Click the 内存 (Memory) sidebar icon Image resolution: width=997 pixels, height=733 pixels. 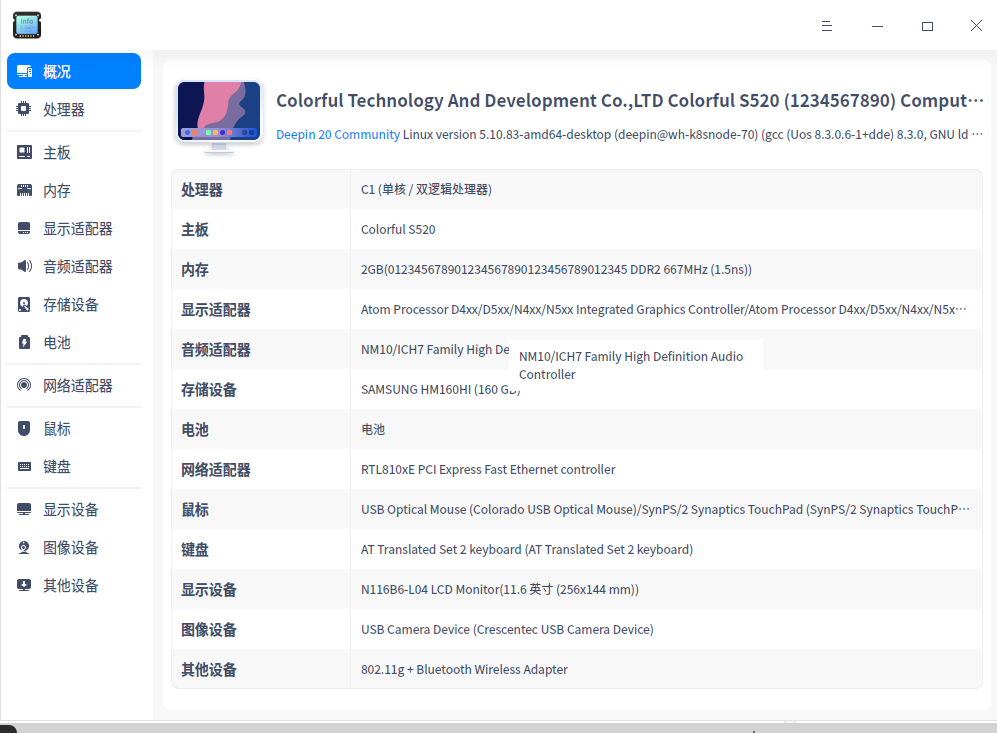[x=23, y=190]
